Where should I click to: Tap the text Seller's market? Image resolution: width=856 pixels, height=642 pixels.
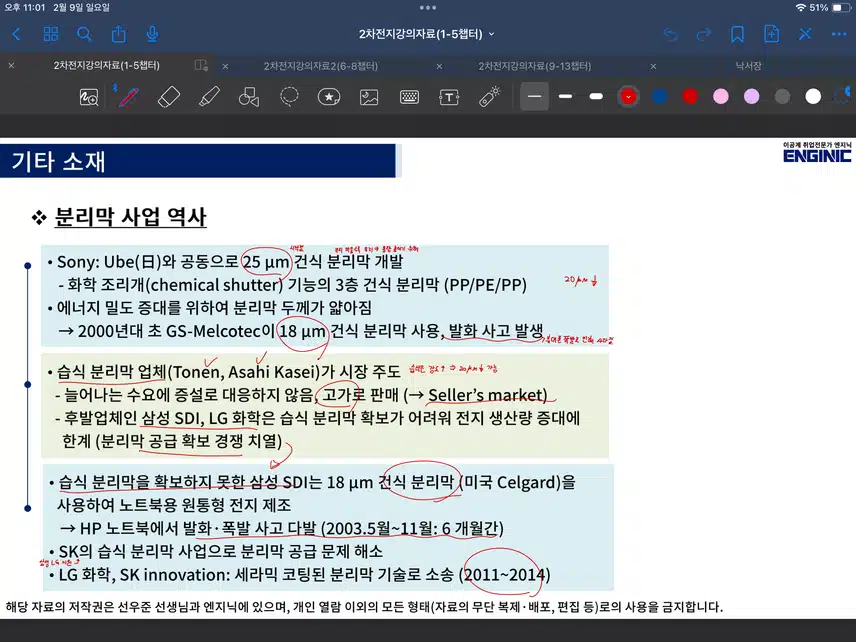[488, 395]
